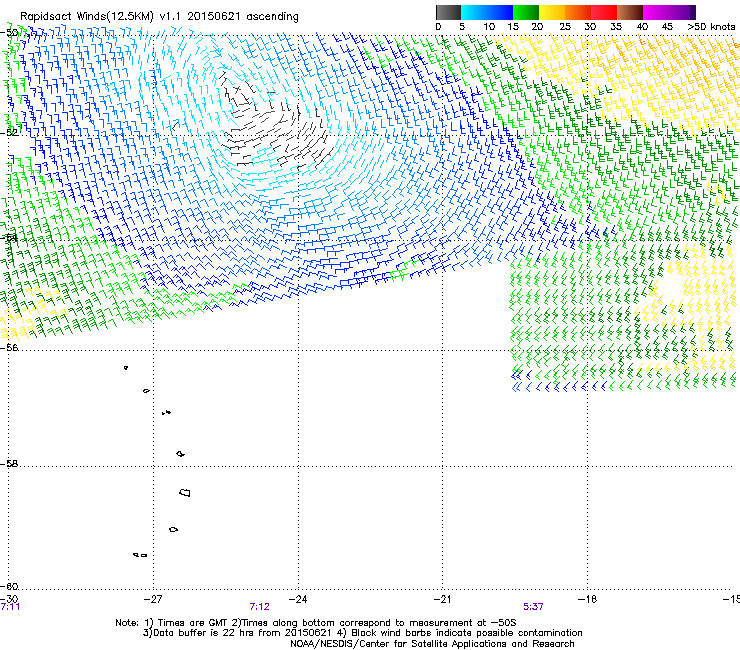Click the '-60' latitude axis label

[9, 586]
